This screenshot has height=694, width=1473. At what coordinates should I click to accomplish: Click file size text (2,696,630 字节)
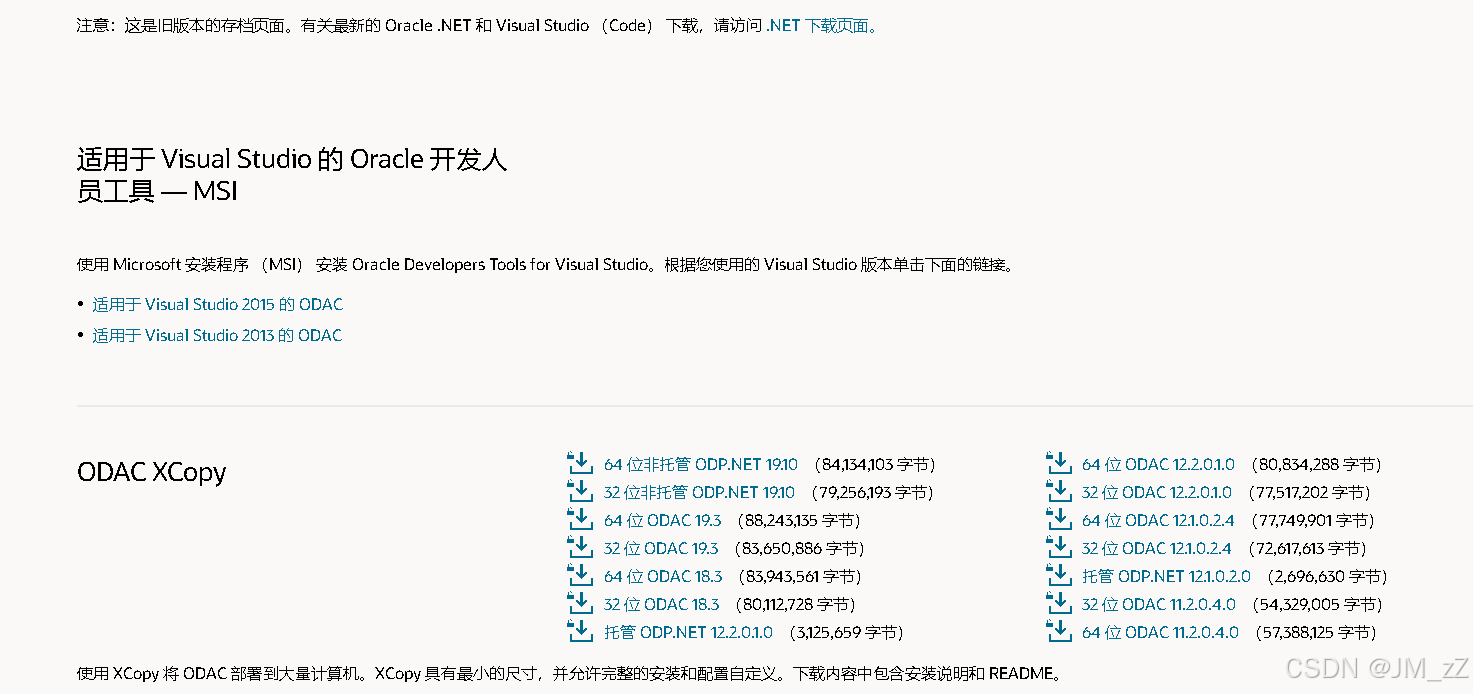[1327, 576]
